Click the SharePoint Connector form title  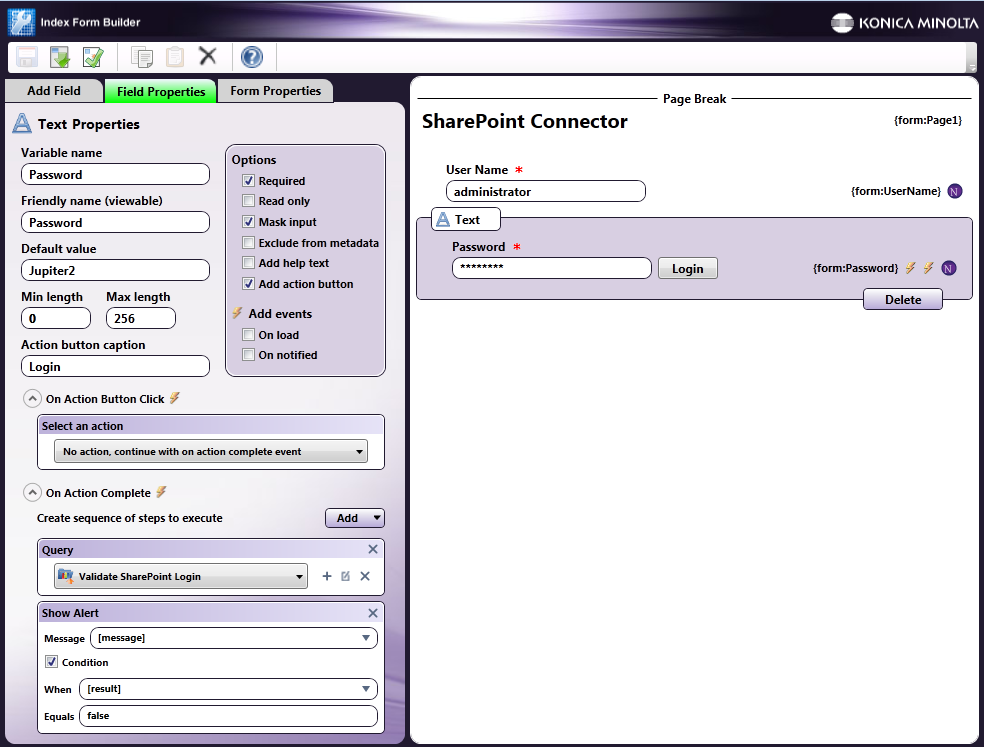click(525, 121)
